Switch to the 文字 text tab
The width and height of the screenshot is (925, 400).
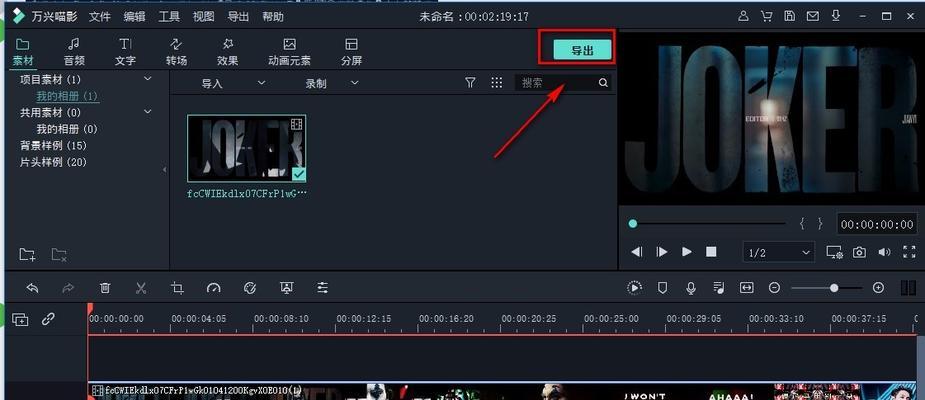point(125,52)
